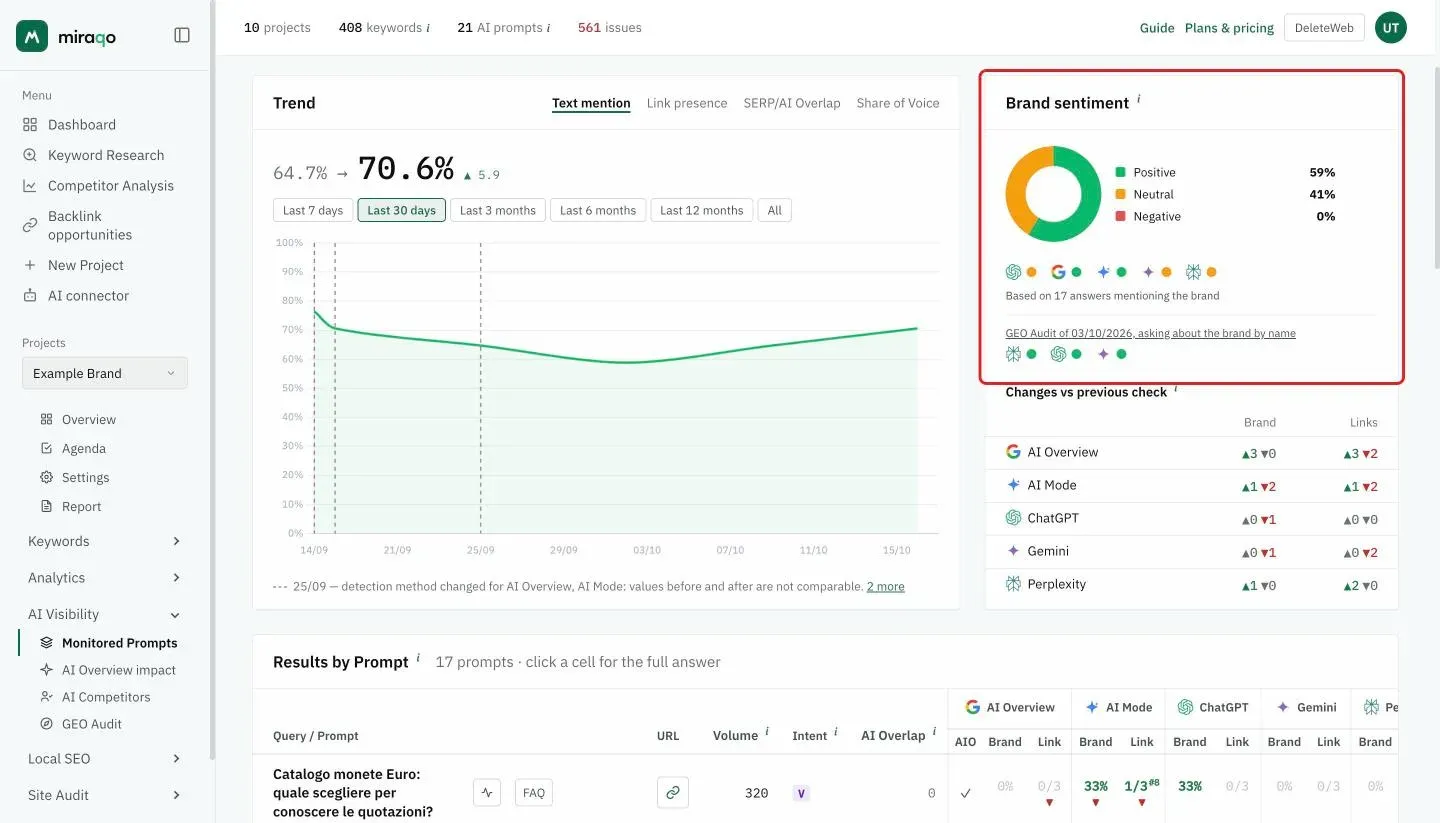Open Dashboard via its grid icon
This screenshot has height=823, width=1440.
tap(30, 125)
